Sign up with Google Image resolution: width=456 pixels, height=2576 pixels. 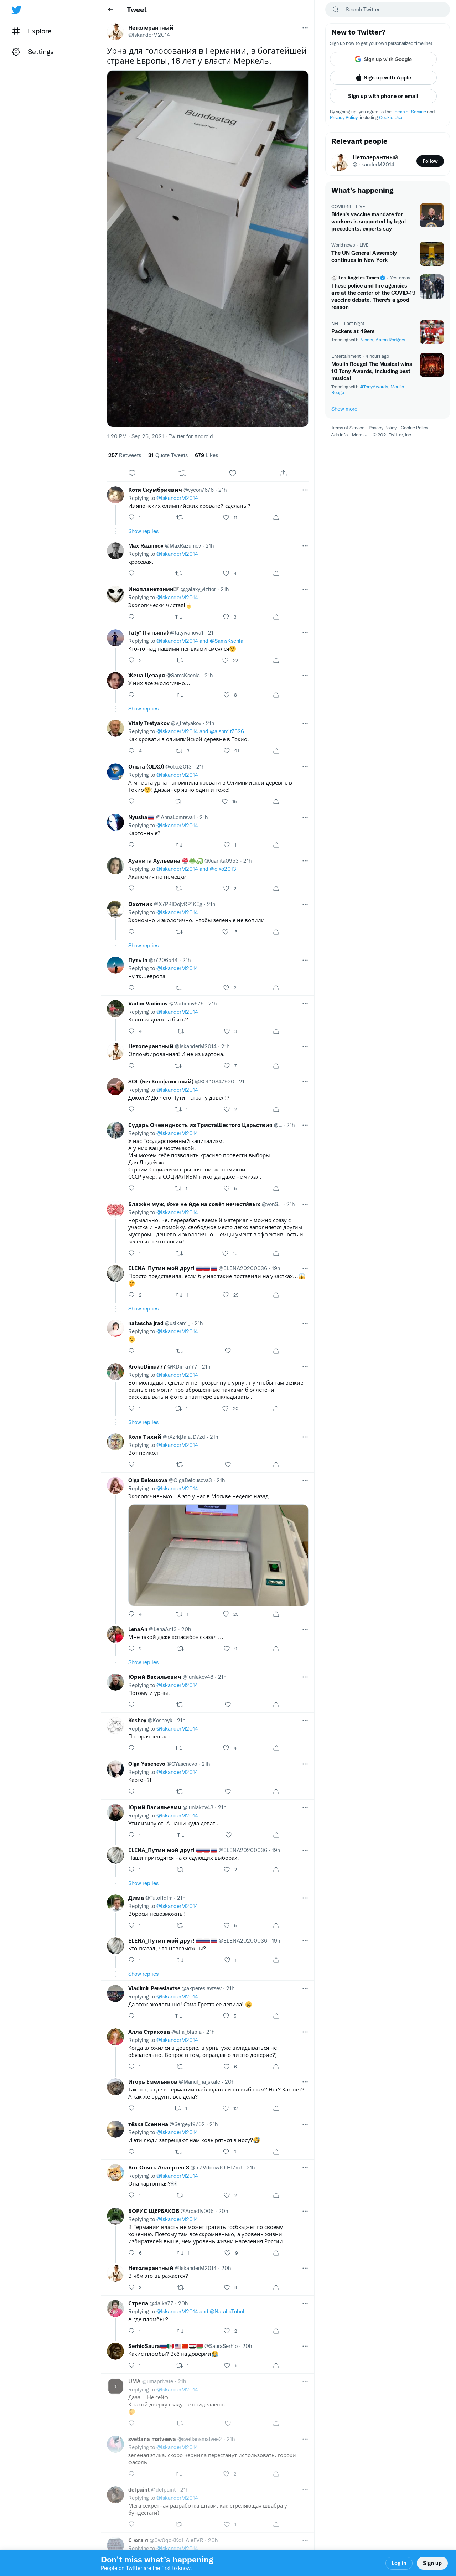[383, 59]
